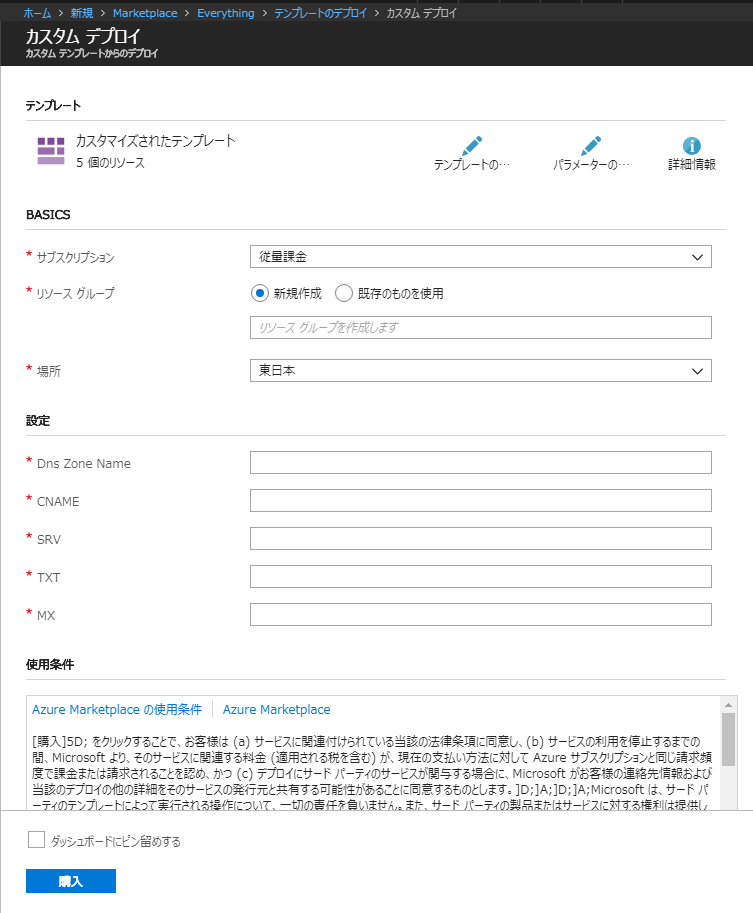
Task: Click the TXT input field
Action: (x=480, y=576)
